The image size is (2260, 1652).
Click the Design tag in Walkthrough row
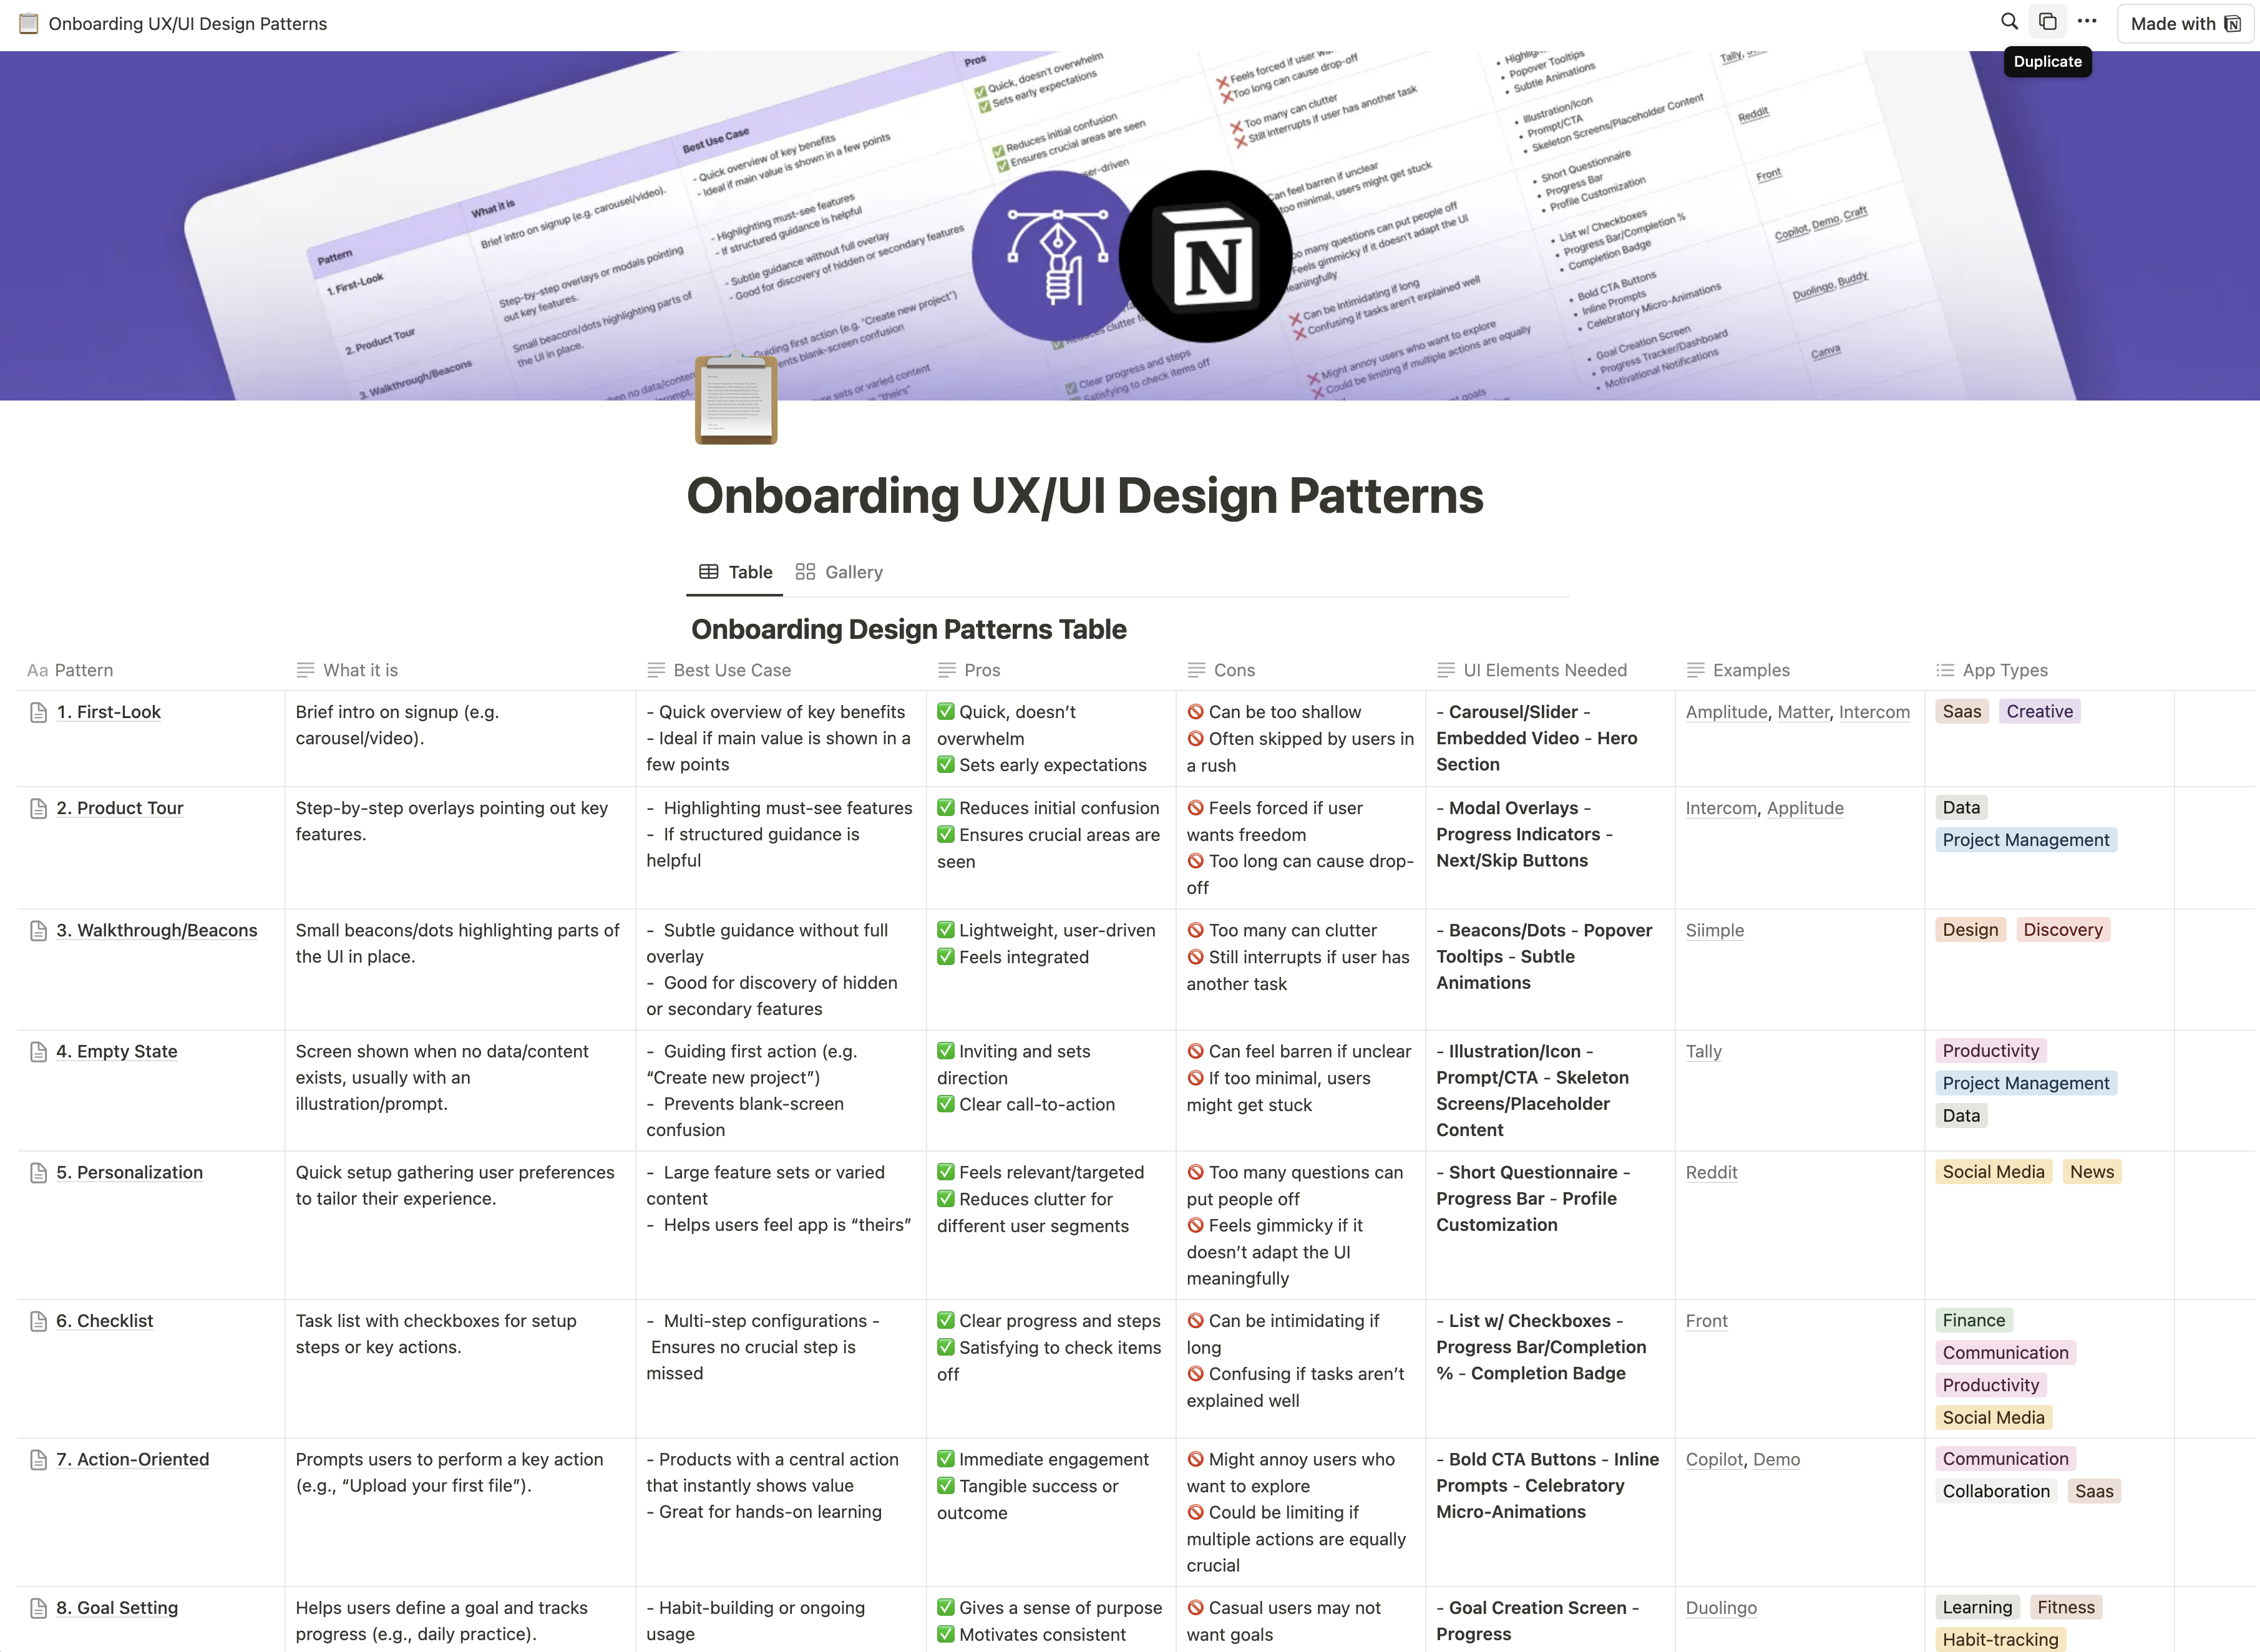[1969, 928]
